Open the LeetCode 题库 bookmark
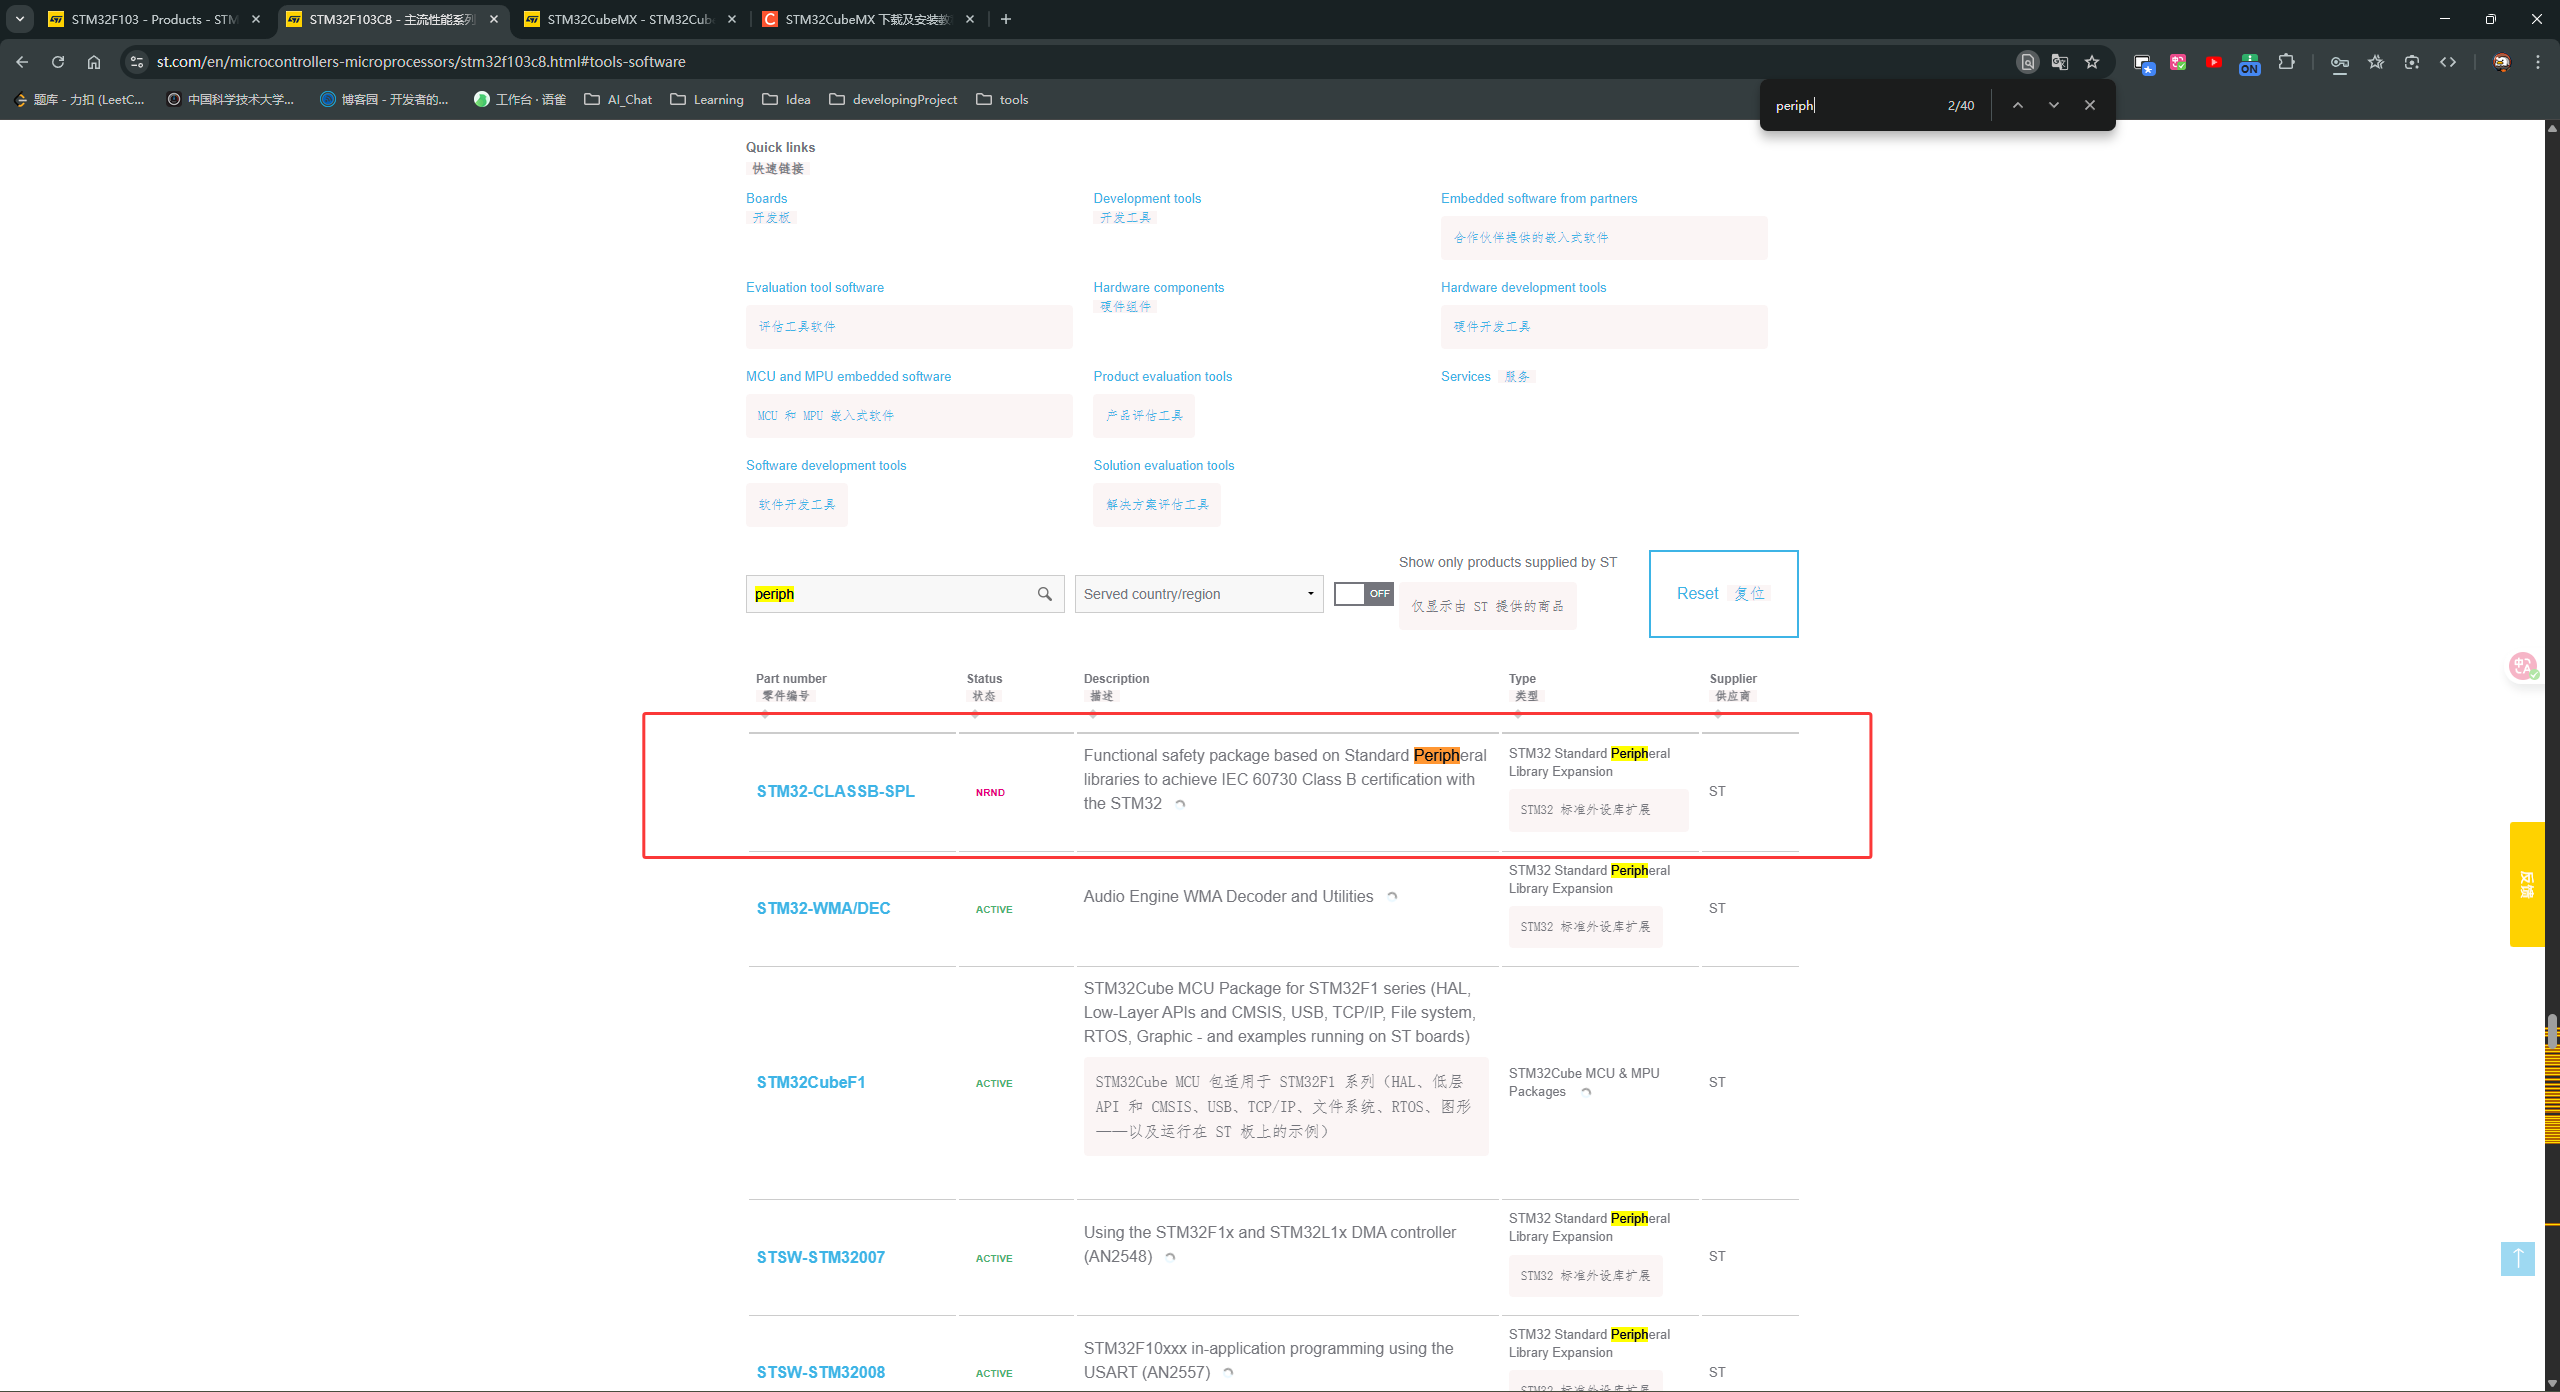Image resolution: width=2560 pixels, height=1392 pixels. [80, 99]
